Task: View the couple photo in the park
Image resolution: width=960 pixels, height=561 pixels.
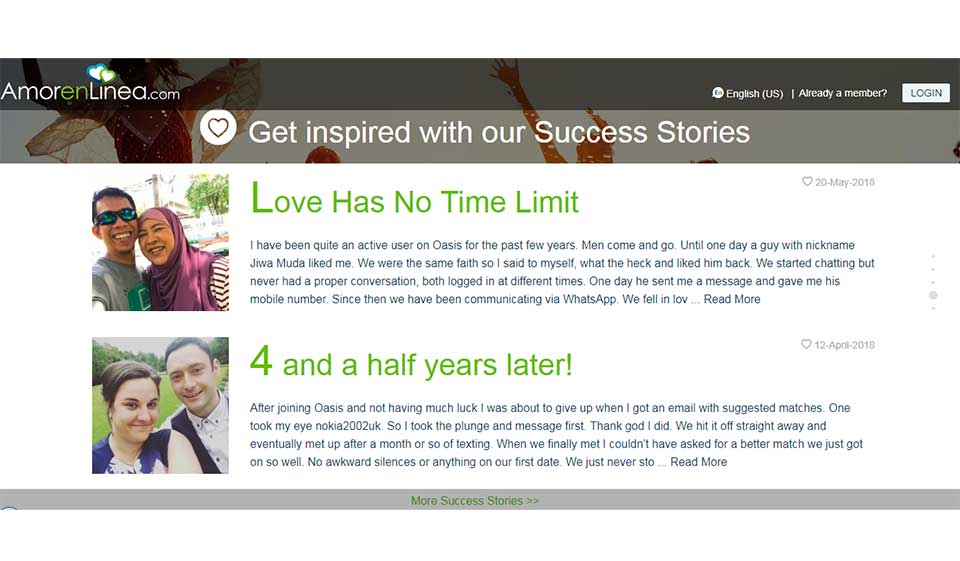Action: [x=160, y=405]
